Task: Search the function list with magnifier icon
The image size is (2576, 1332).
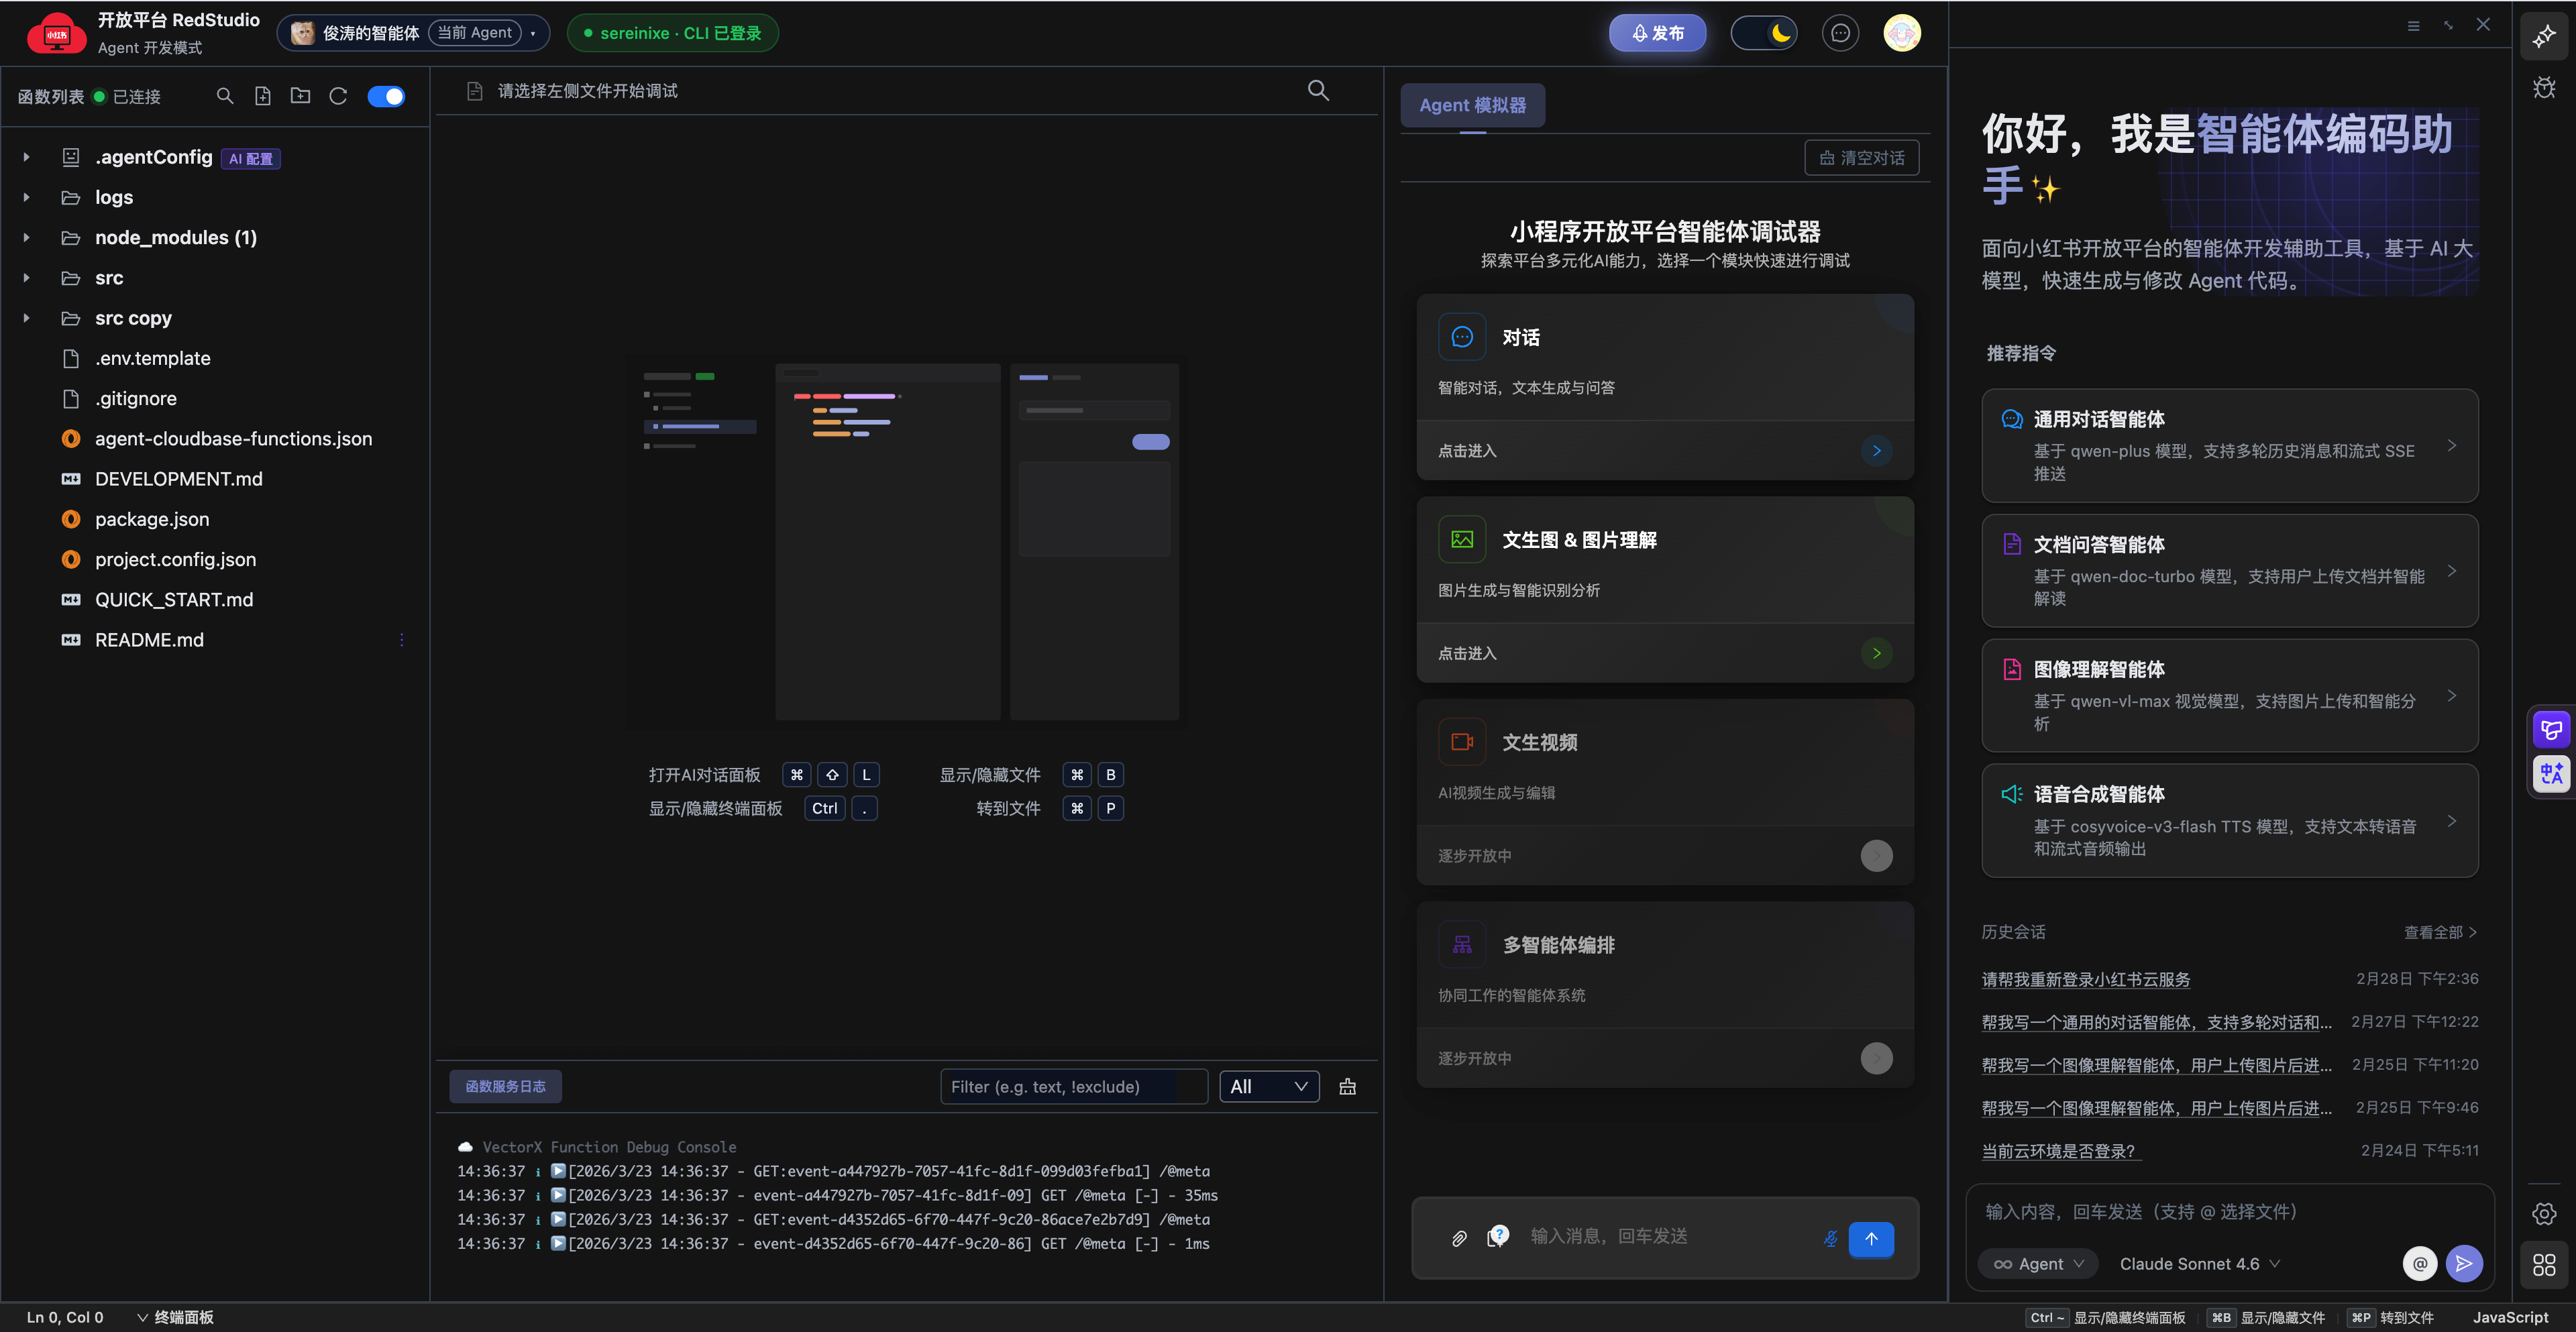Action: tap(225, 96)
